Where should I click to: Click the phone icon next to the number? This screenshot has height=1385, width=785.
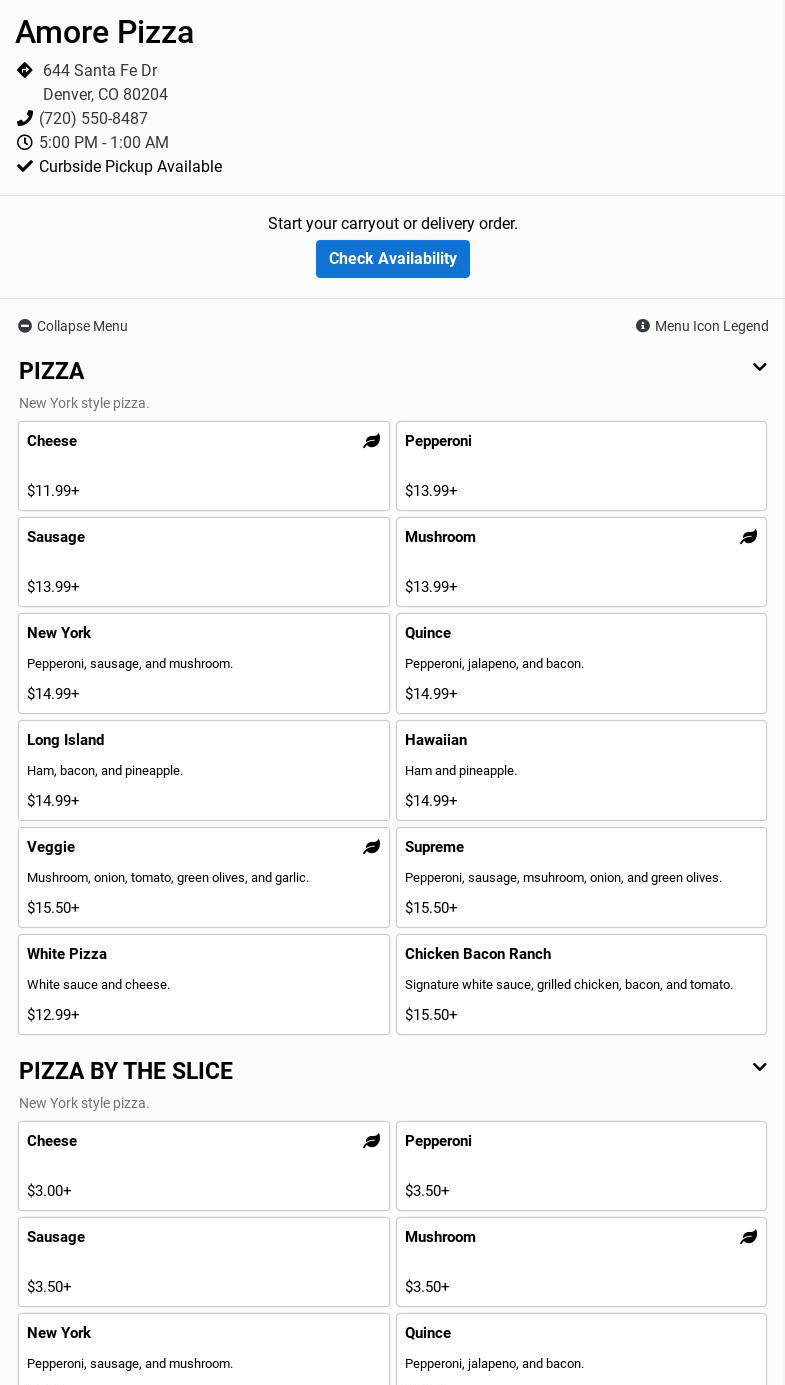(x=25, y=118)
